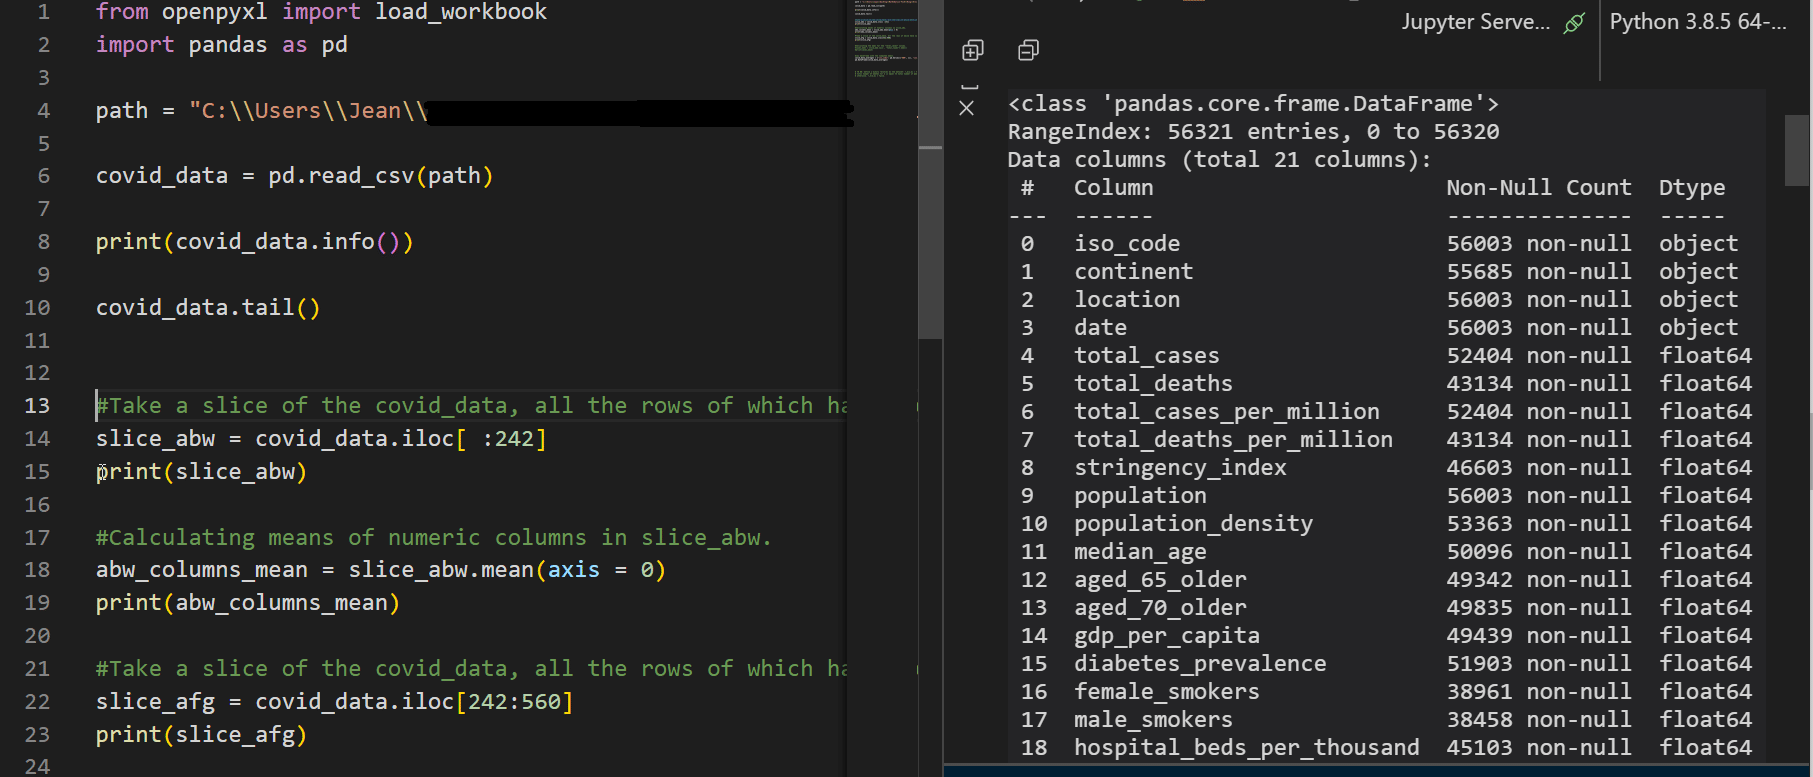Place cursor on print(slice_afg) line
1813x777 pixels.
(200, 734)
